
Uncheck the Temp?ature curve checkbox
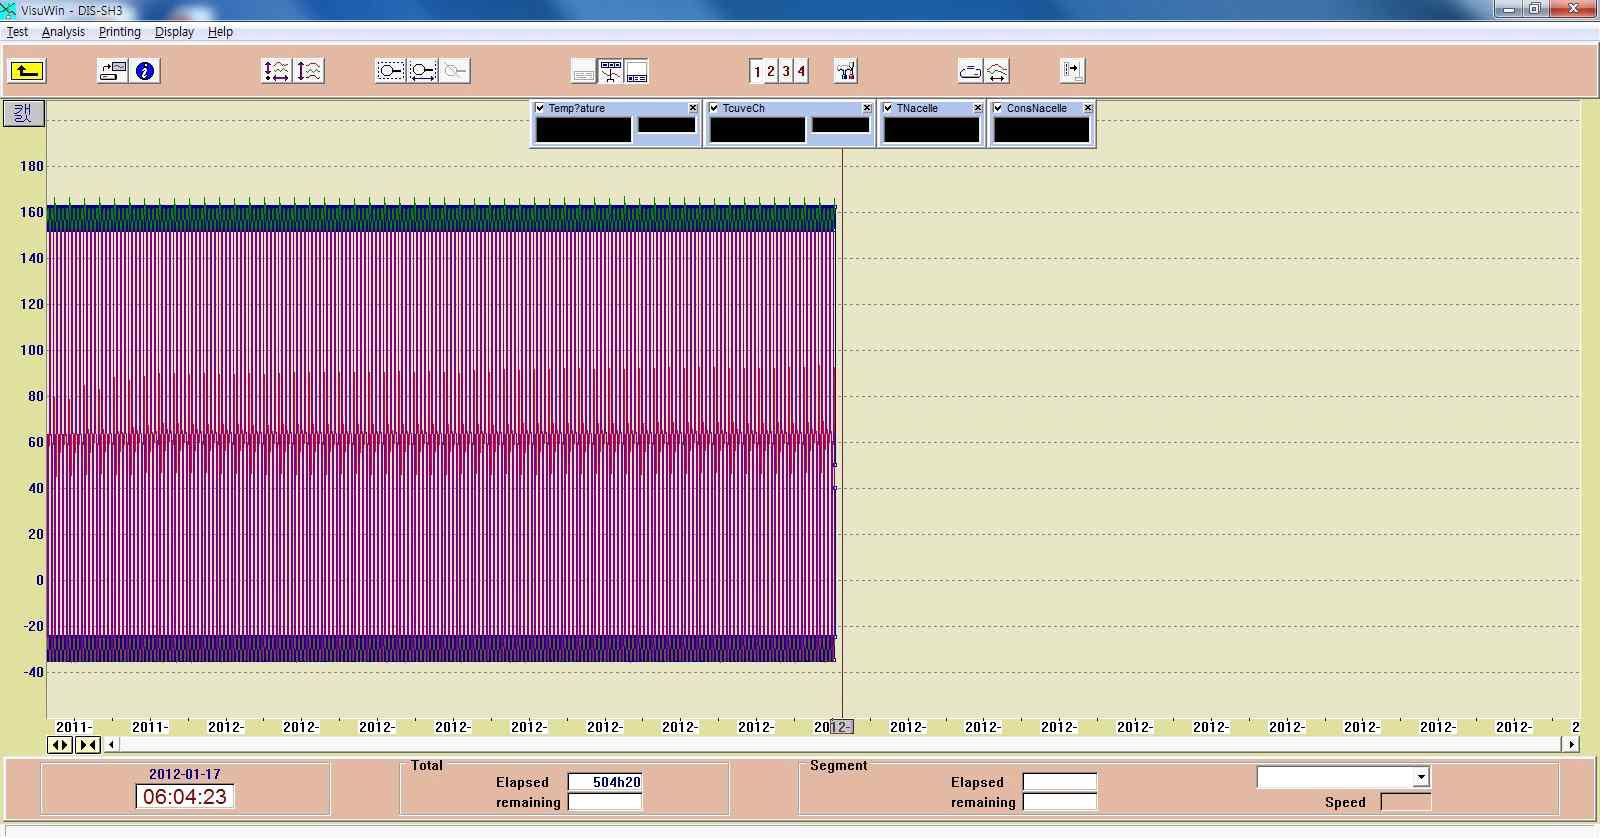point(540,108)
